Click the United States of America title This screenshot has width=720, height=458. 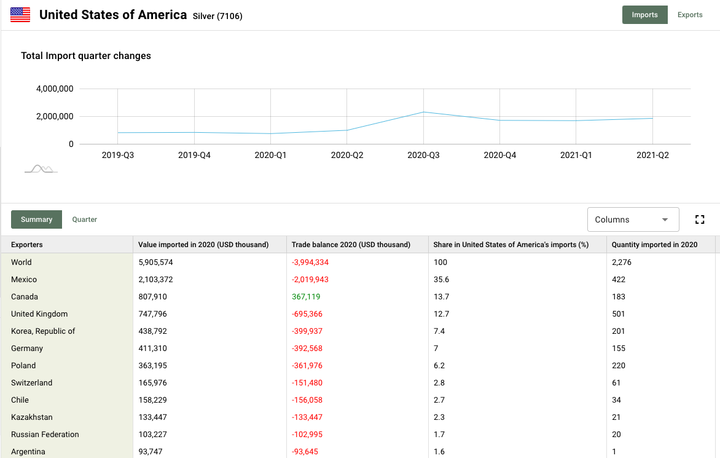point(113,15)
